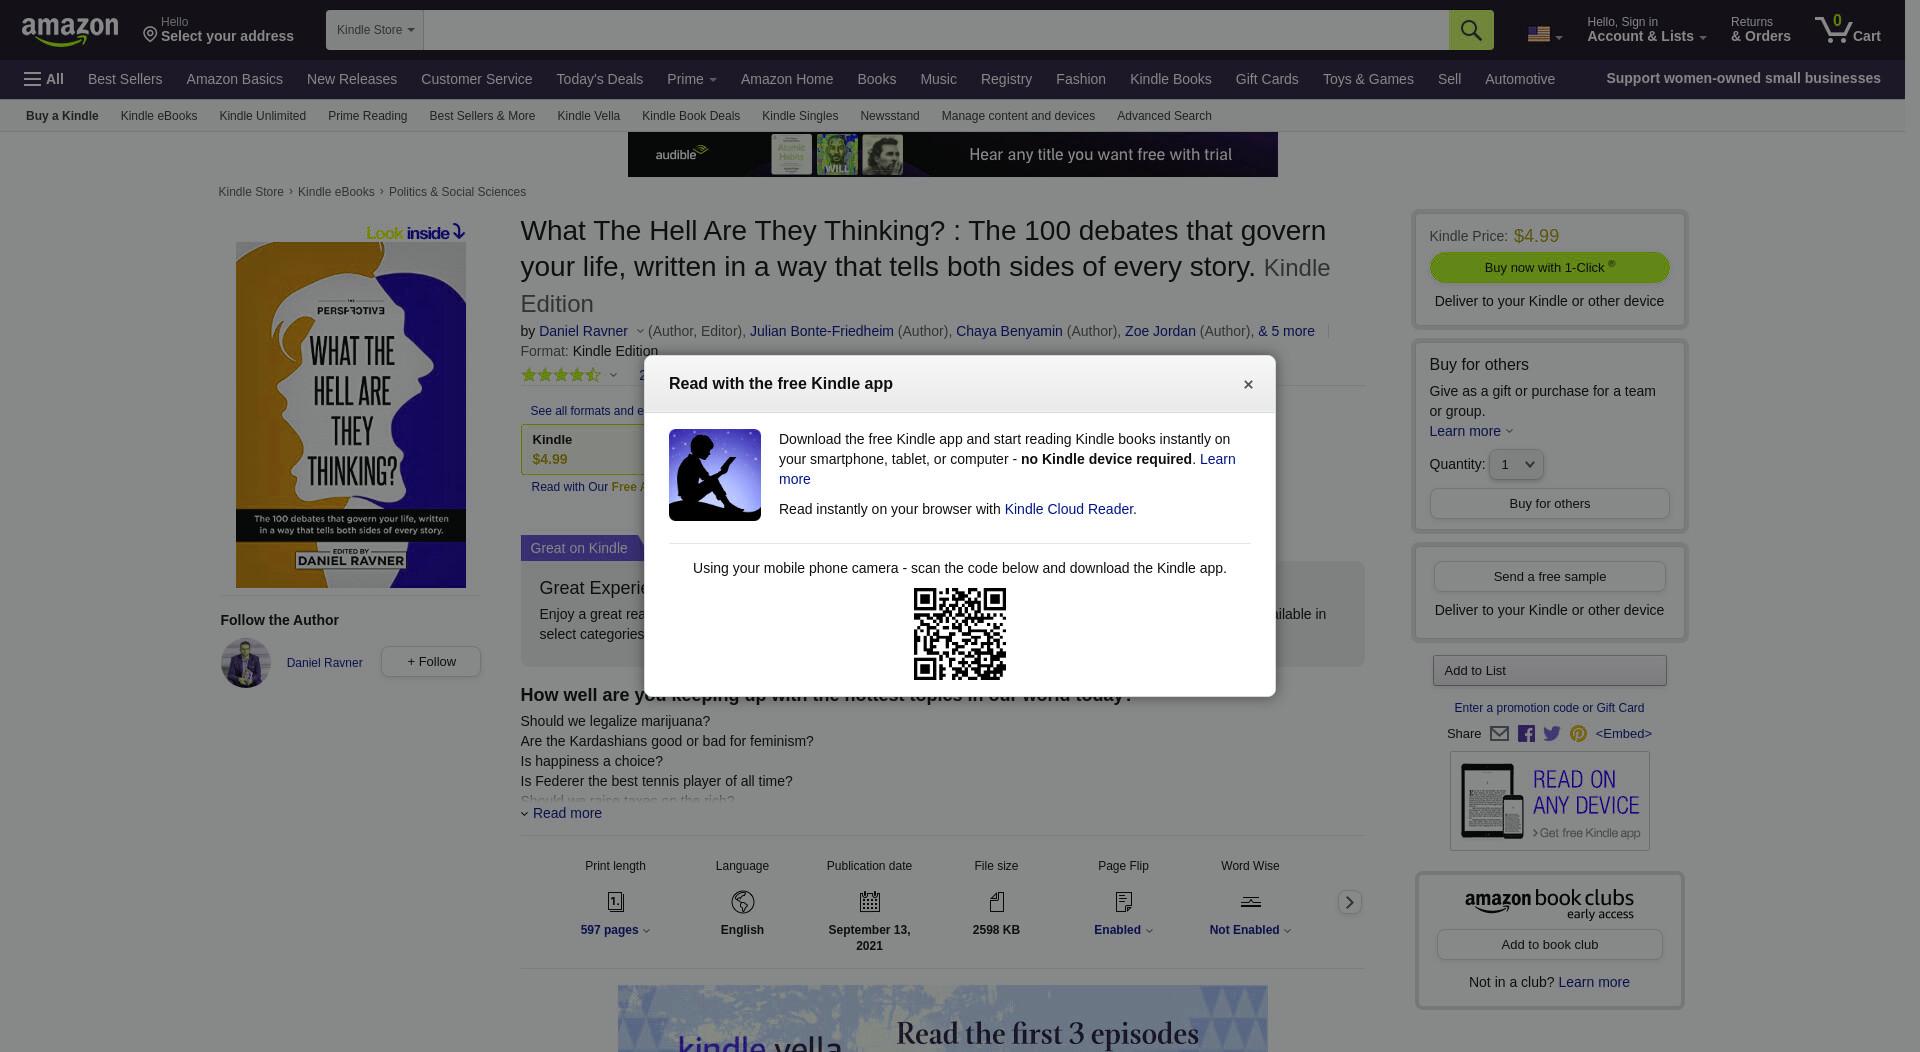Open Julian Bonte-Friedheim author link
Viewport: 1920px width, 1052px height.
coord(821,331)
